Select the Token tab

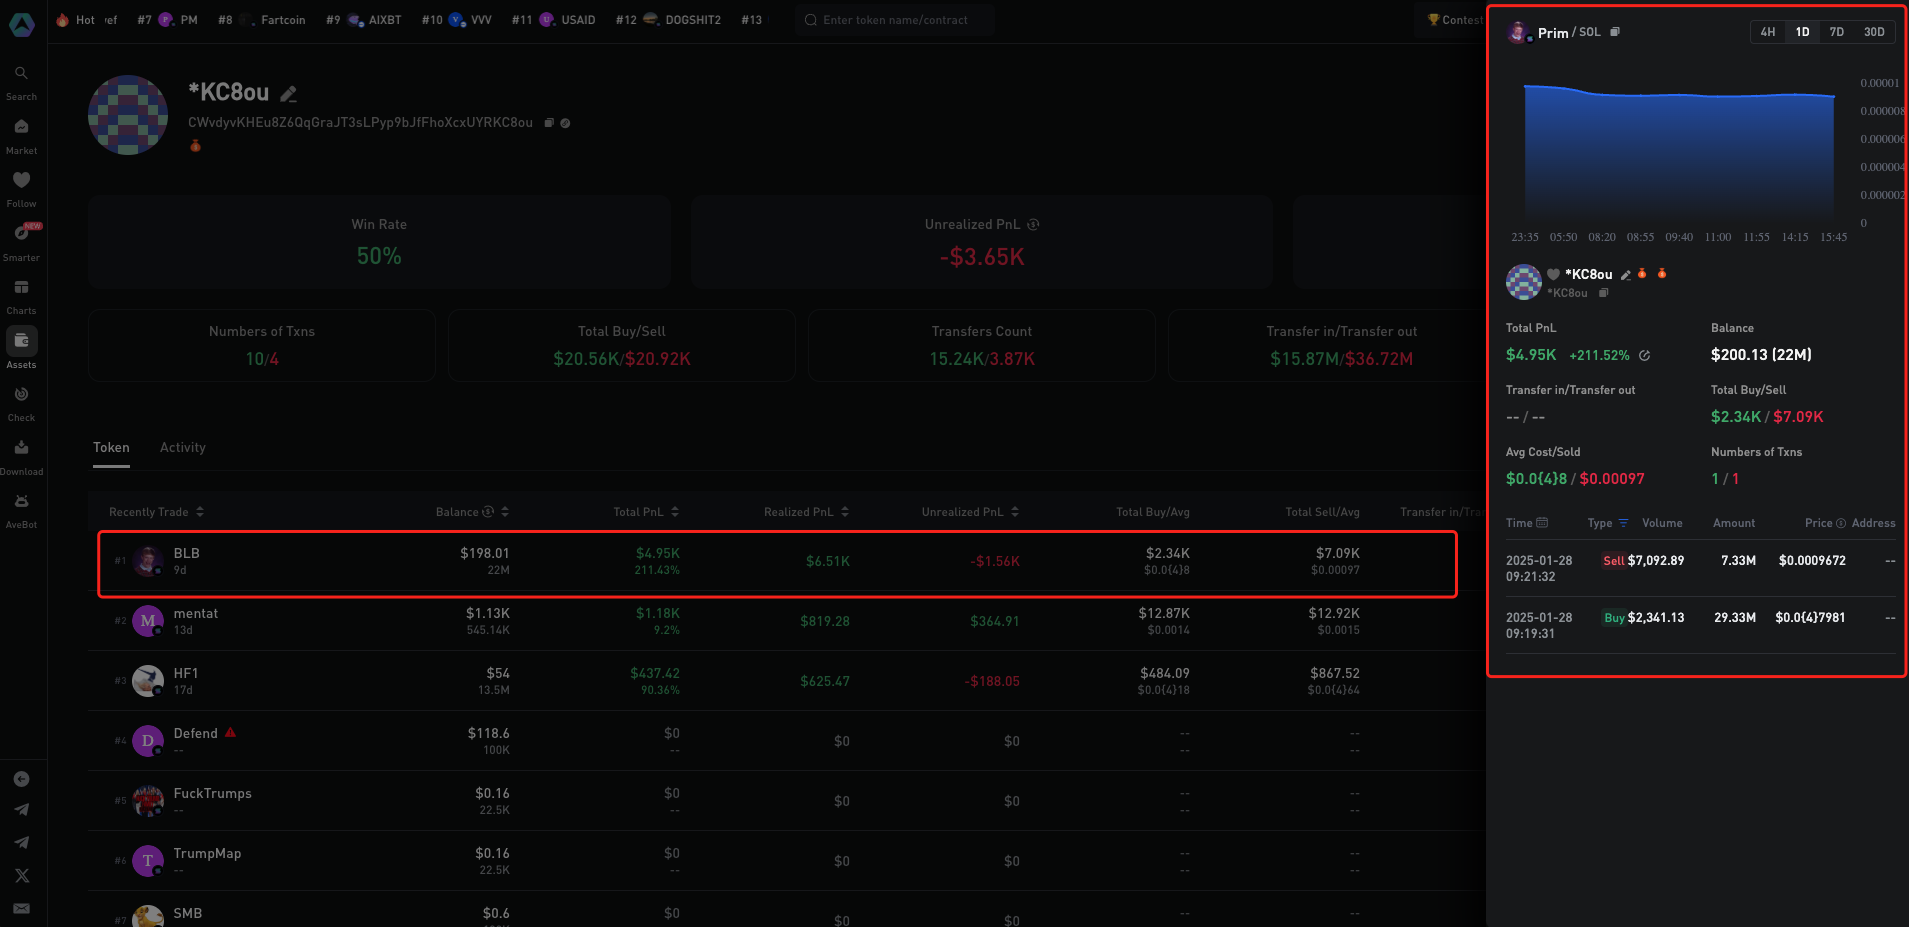point(111,448)
